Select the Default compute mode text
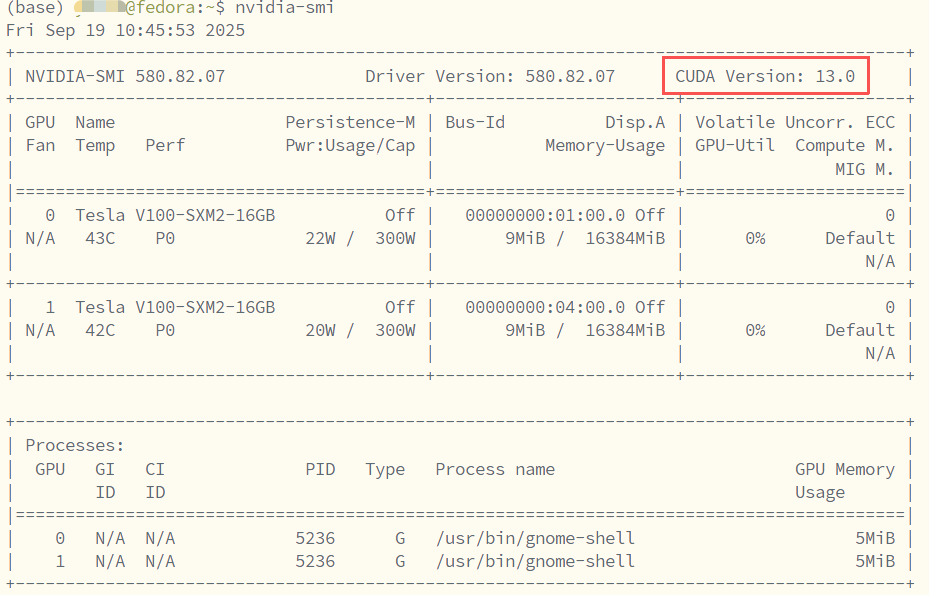 coord(859,238)
